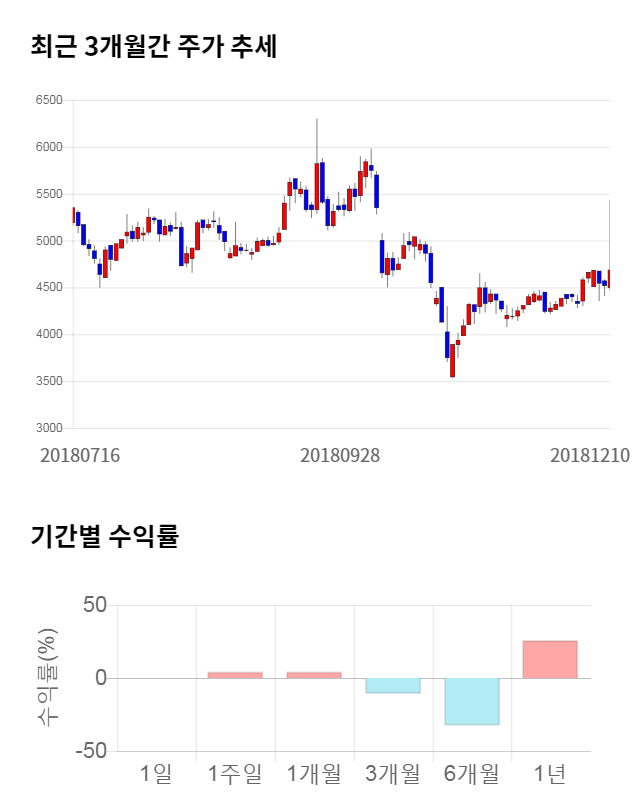This screenshot has width=640, height=810.
Task: Click the 1년 red return bar
Action: [550, 660]
